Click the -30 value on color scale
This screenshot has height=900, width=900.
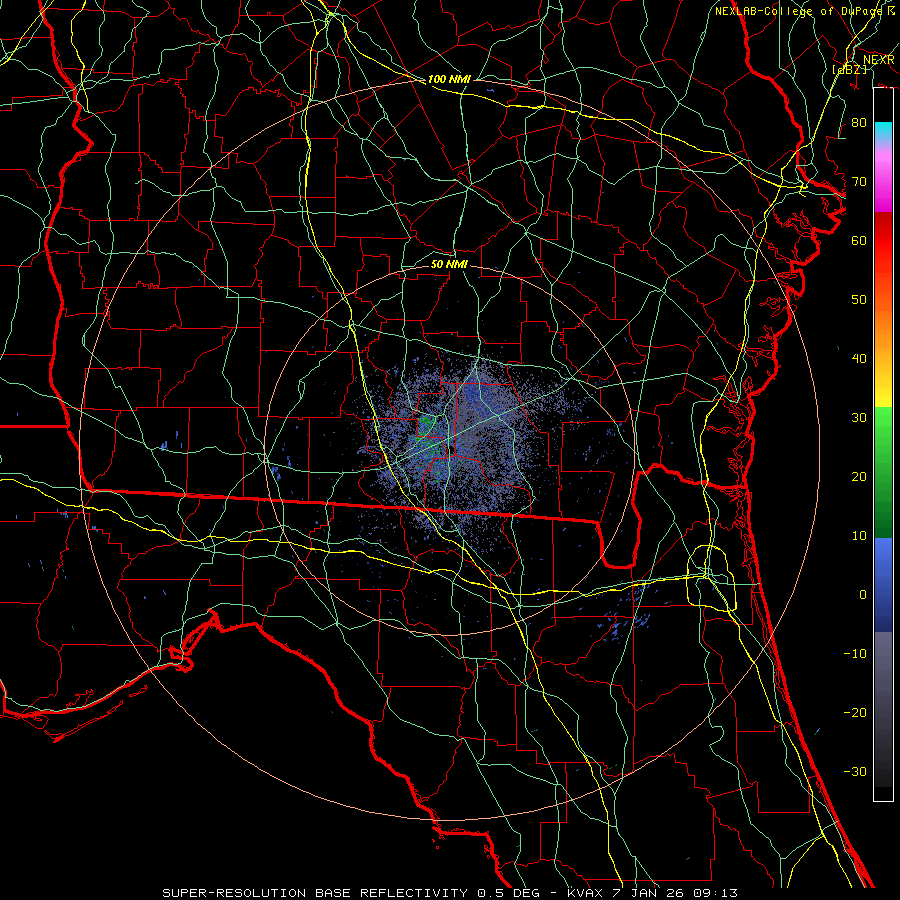855,771
